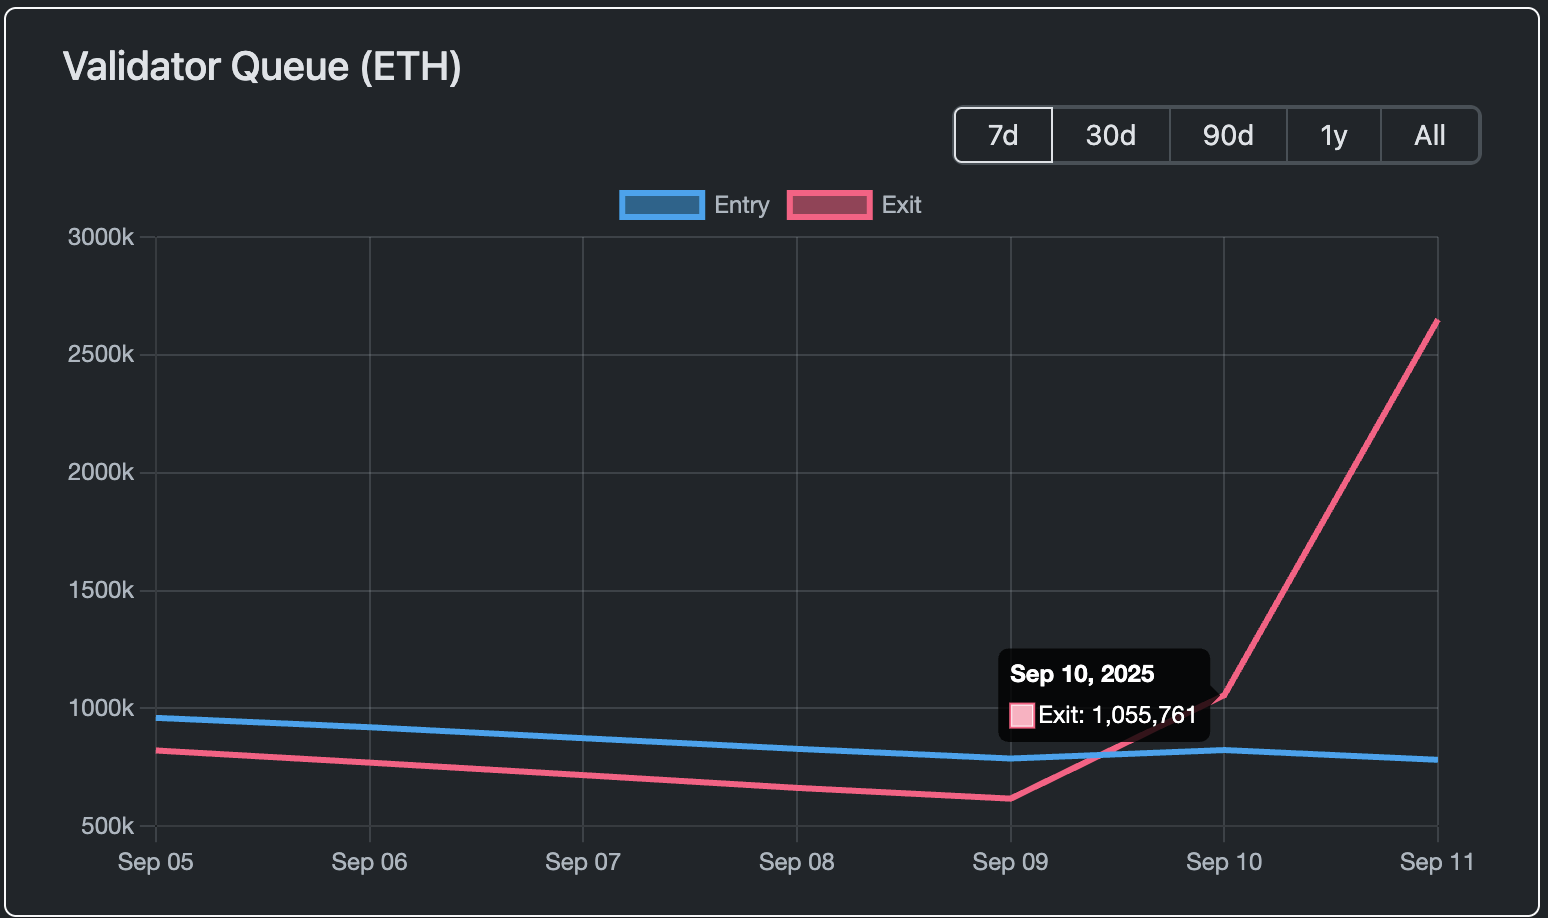Click the 3000k y-axis label
This screenshot has height=918, width=1548.
[99, 237]
